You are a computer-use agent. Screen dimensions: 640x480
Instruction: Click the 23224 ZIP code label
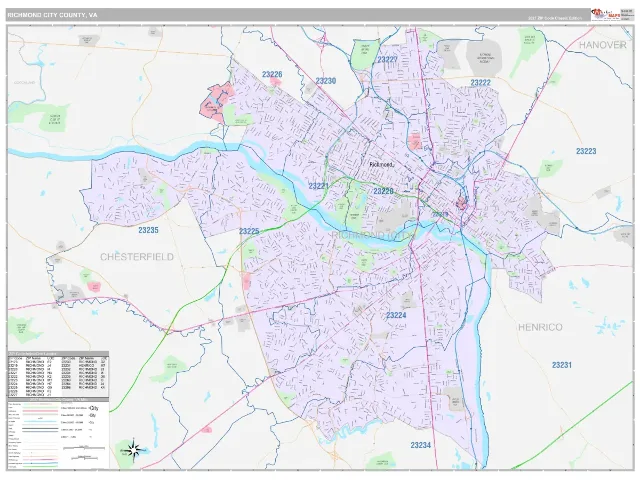(396, 315)
